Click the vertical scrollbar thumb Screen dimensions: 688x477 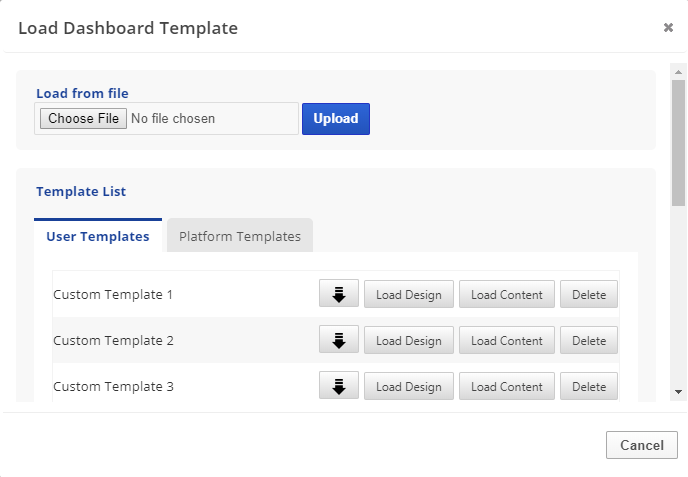[678, 140]
